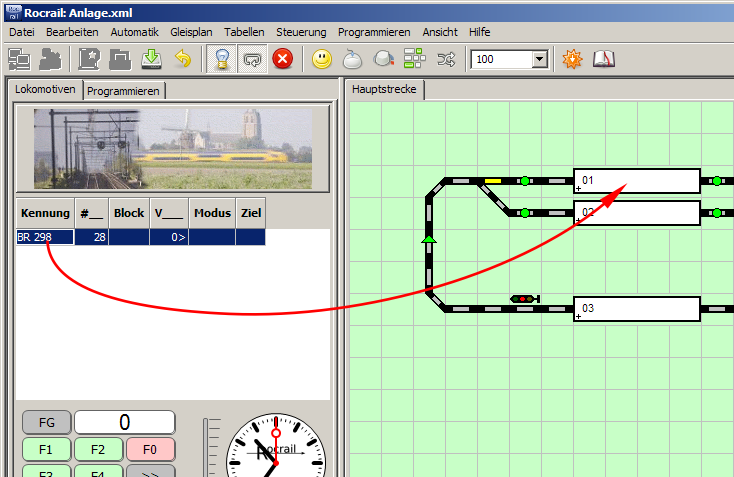Switch to the Programmieren tab
The width and height of the screenshot is (734, 477).
pos(124,90)
